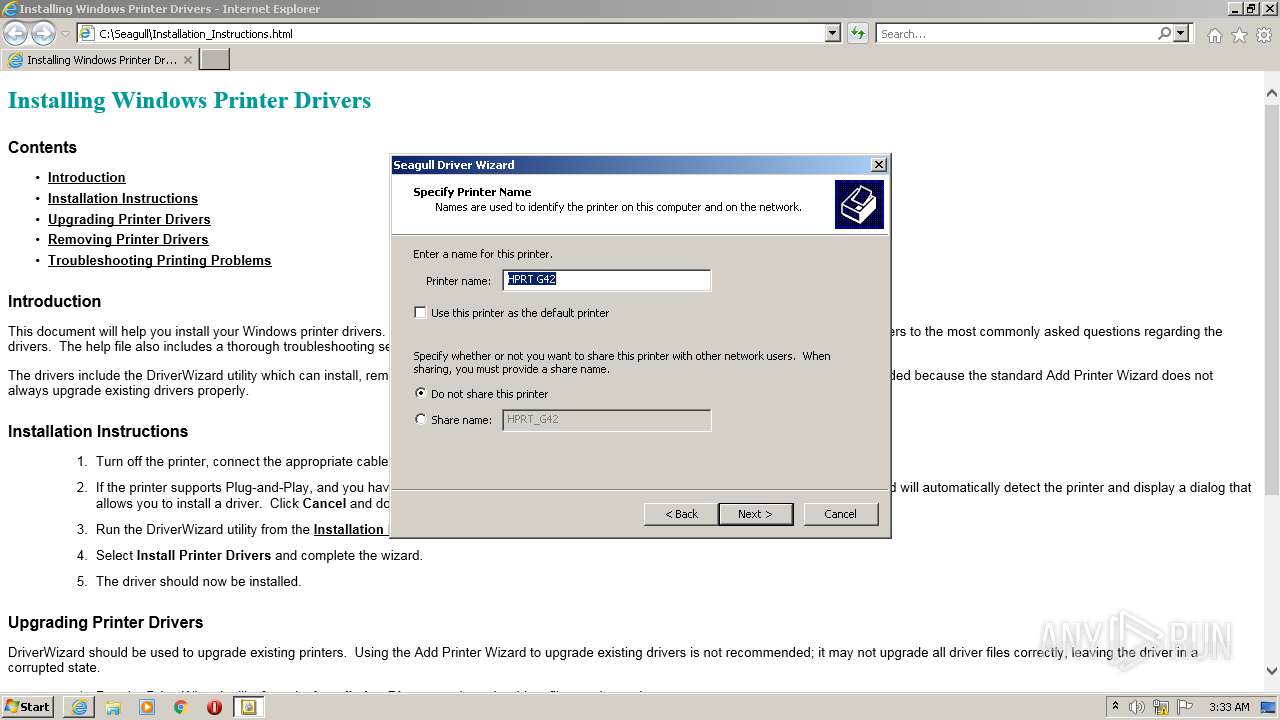Click the < Back button
The width and height of the screenshot is (1280, 720).
[x=681, y=514]
